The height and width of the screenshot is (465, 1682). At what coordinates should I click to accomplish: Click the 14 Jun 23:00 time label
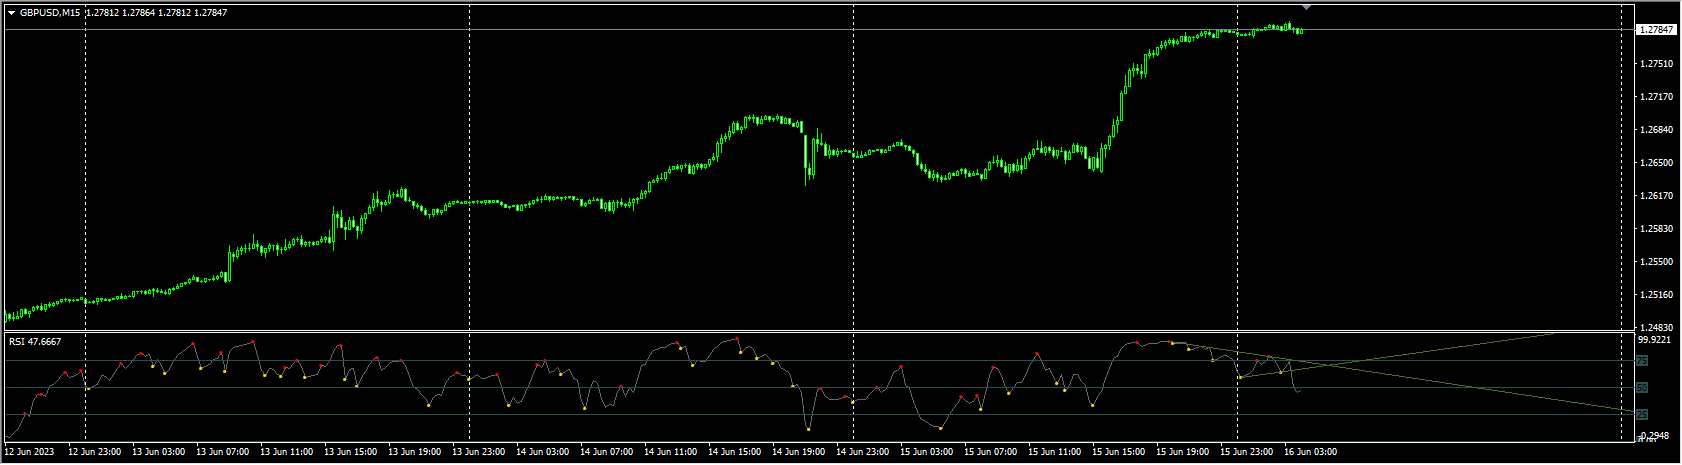pyautogui.click(x=863, y=453)
